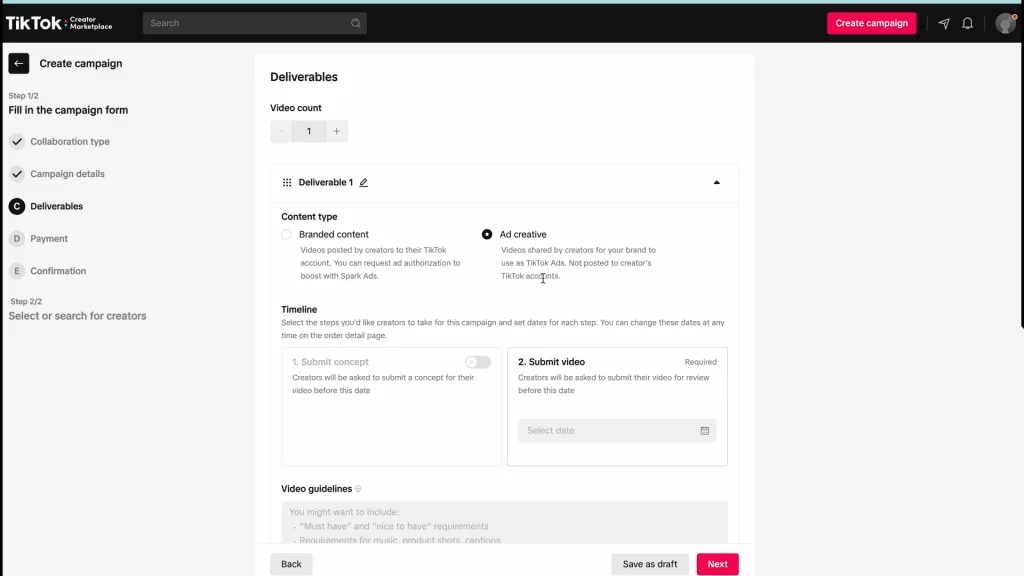The image size is (1024, 576).
Task: Increase video count with the plus stepper
Action: click(336, 131)
